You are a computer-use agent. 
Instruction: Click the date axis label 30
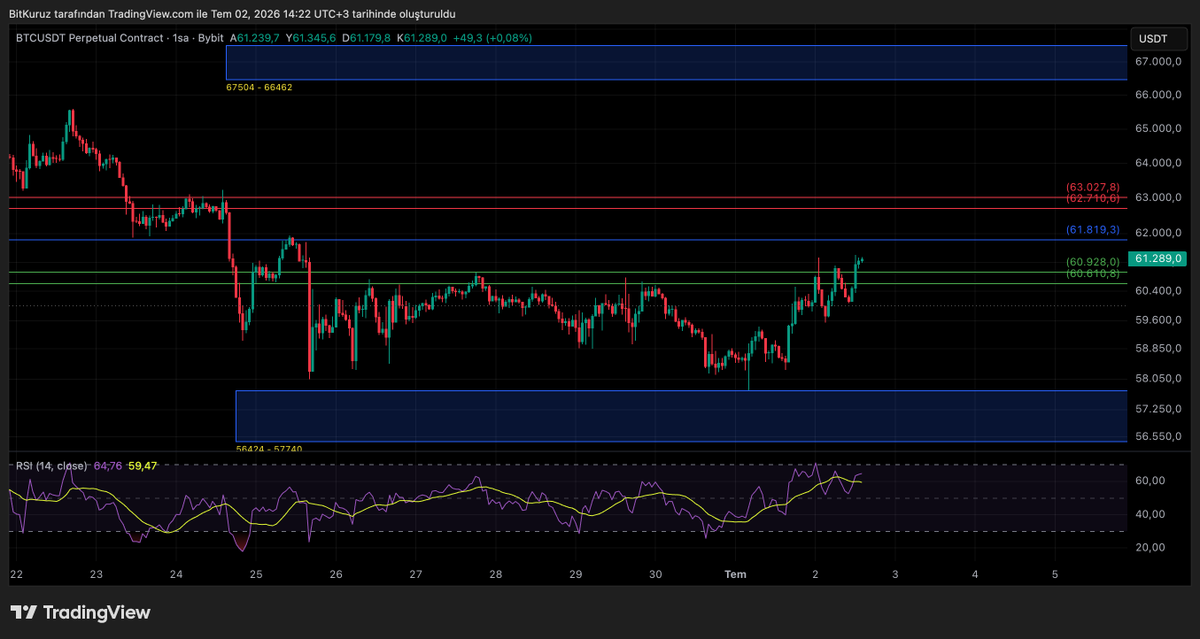(x=656, y=574)
